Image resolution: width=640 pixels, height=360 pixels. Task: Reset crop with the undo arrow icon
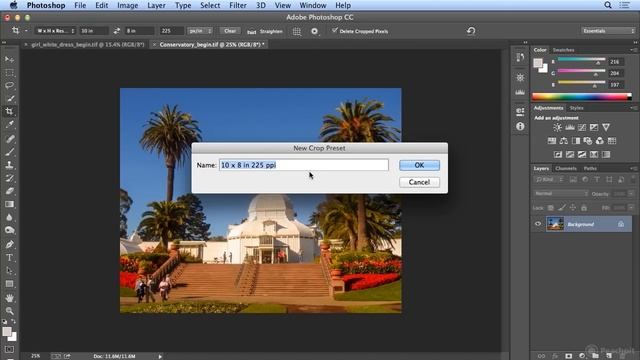click(471, 31)
